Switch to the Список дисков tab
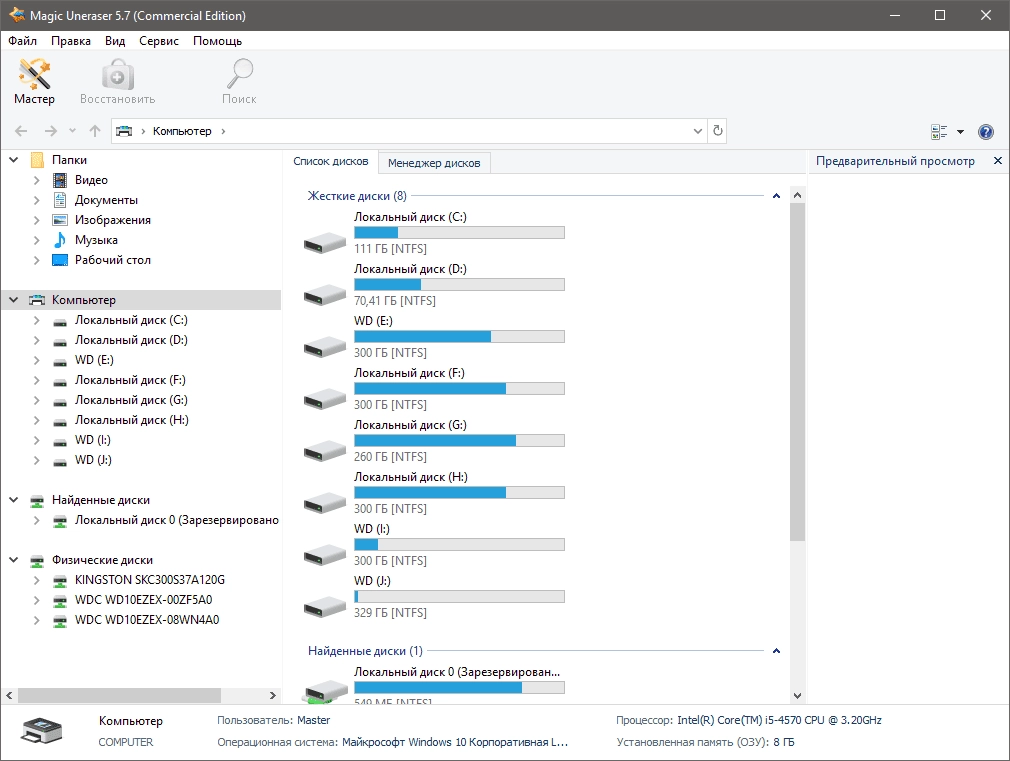 pyautogui.click(x=331, y=161)
